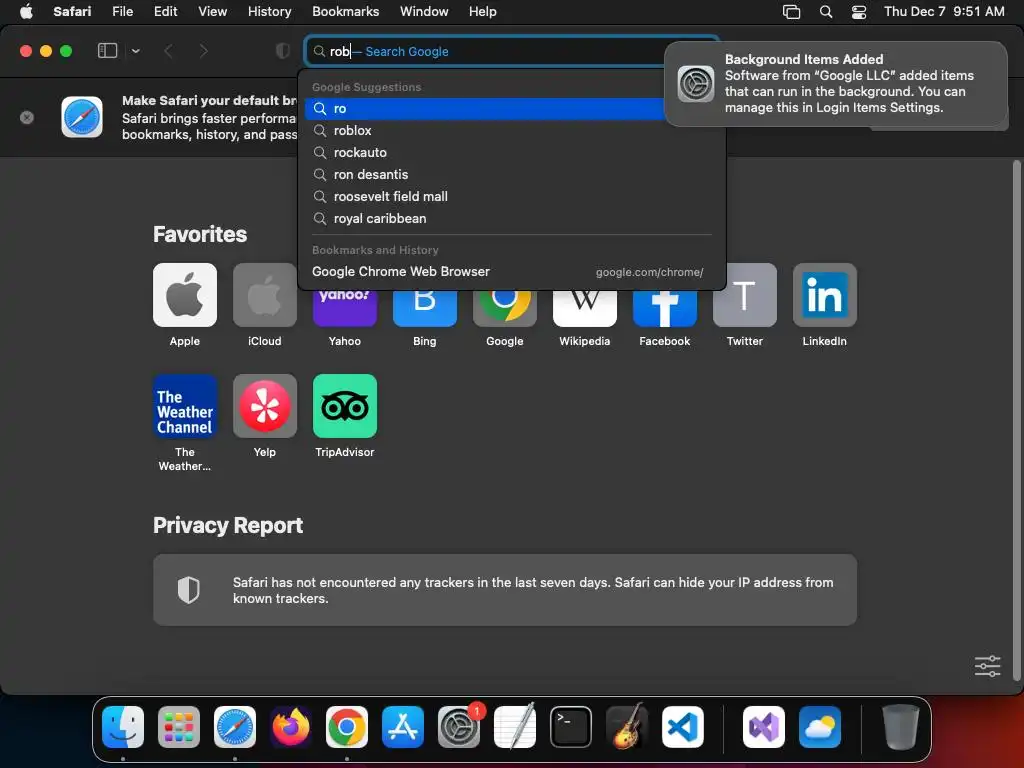Open the Window menu
1024x768 pixels.
[424, 11]
